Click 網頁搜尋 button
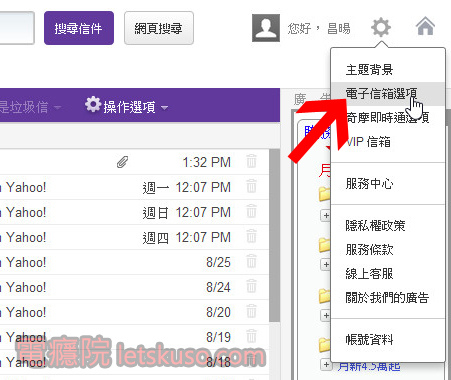Viewport: 451px width, 380px height. (x=159, y=28)
